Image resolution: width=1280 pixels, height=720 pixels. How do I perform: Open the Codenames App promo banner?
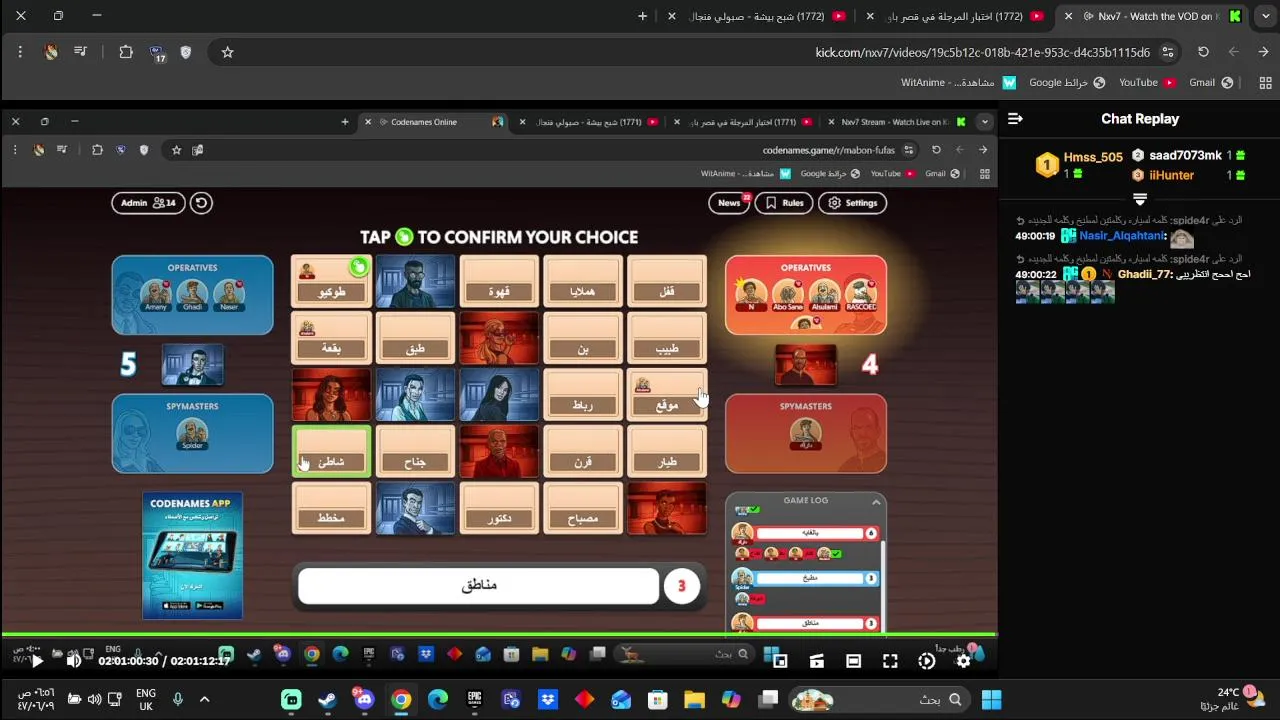[192, 556]
